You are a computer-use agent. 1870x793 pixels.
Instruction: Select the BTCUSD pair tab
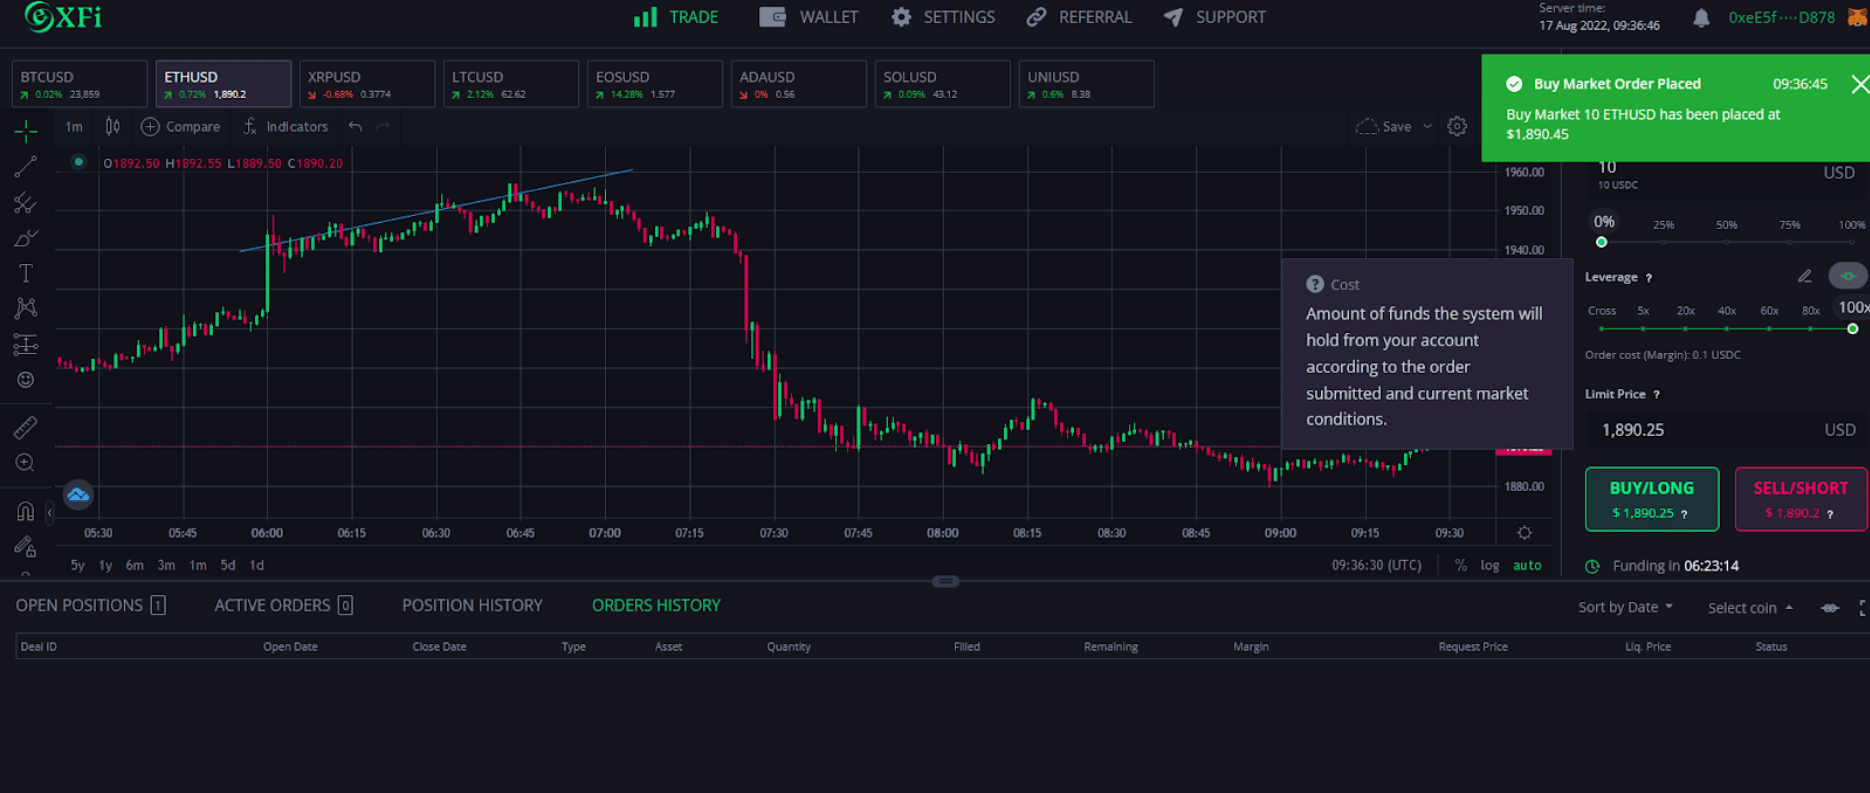[79, 84]
